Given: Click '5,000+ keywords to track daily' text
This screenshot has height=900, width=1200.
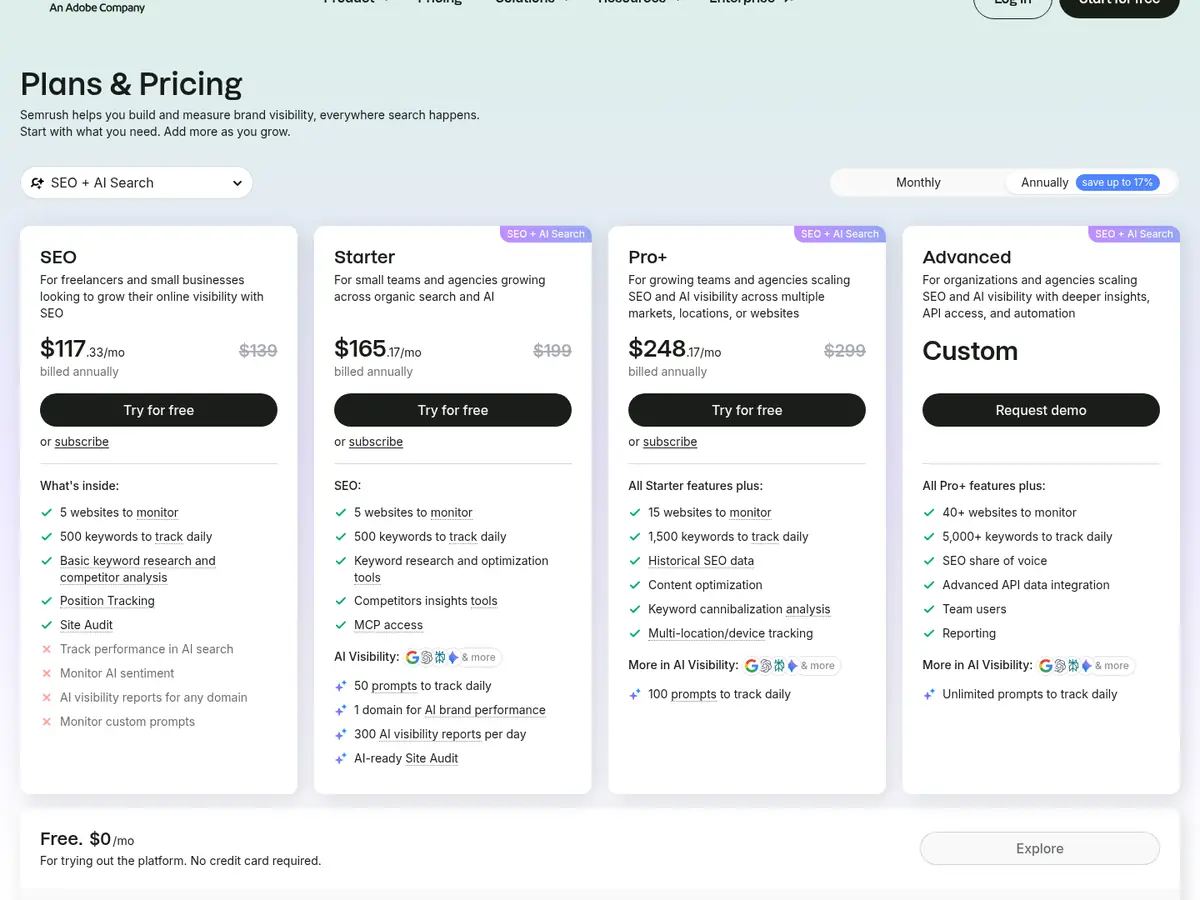Looking at the screenshot, I should pyautogui.click(x=1027, y=537).
